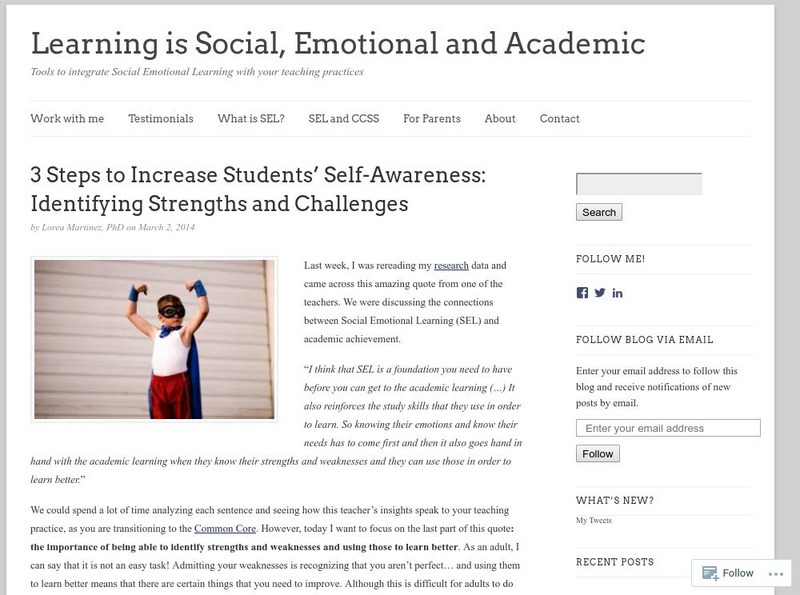Open the Facebook profile icon
This screenshot has height=595, width=800.
(x=582, y=293)
